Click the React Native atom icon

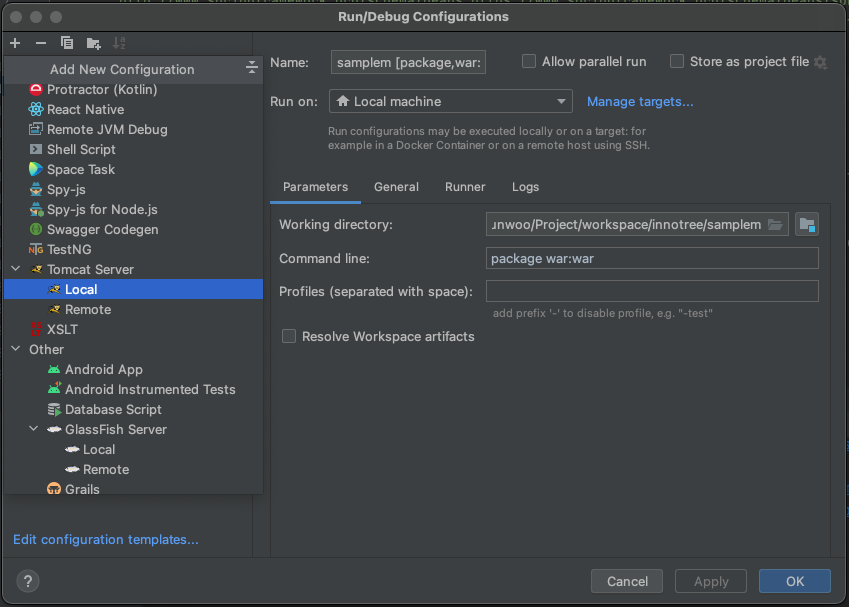(x=36, y=109)
